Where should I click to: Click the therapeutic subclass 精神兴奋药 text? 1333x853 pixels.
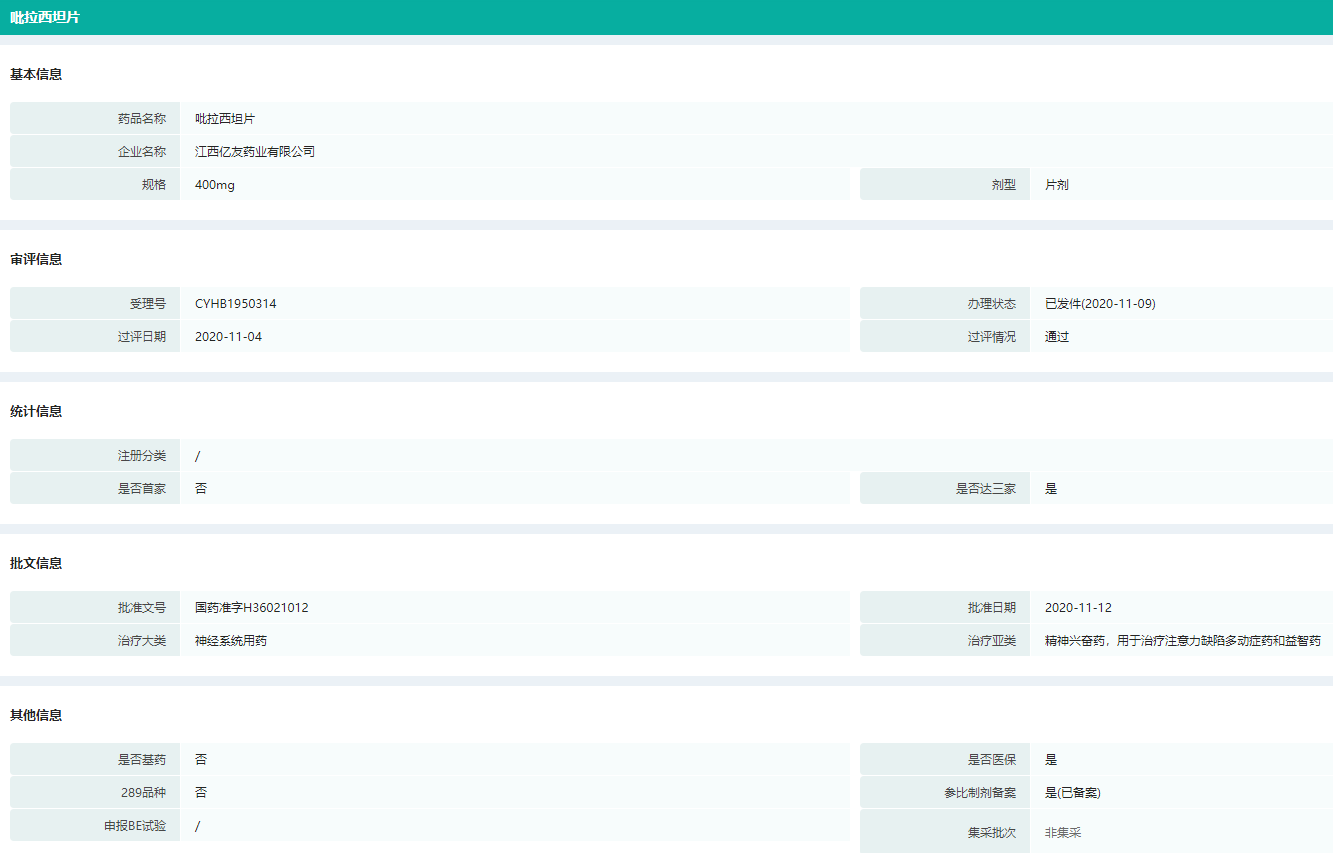(1075, 641)
